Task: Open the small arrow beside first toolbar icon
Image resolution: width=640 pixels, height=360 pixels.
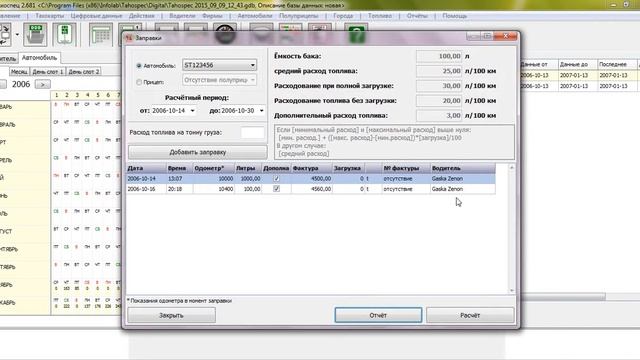Action: click(x=17, y=34)
